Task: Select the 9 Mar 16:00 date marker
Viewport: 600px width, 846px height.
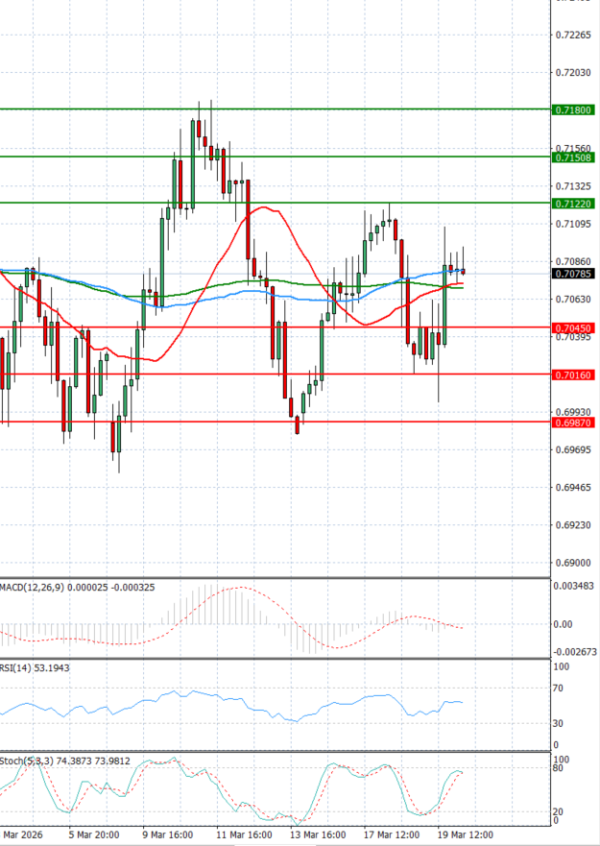Action: [168, 833]
